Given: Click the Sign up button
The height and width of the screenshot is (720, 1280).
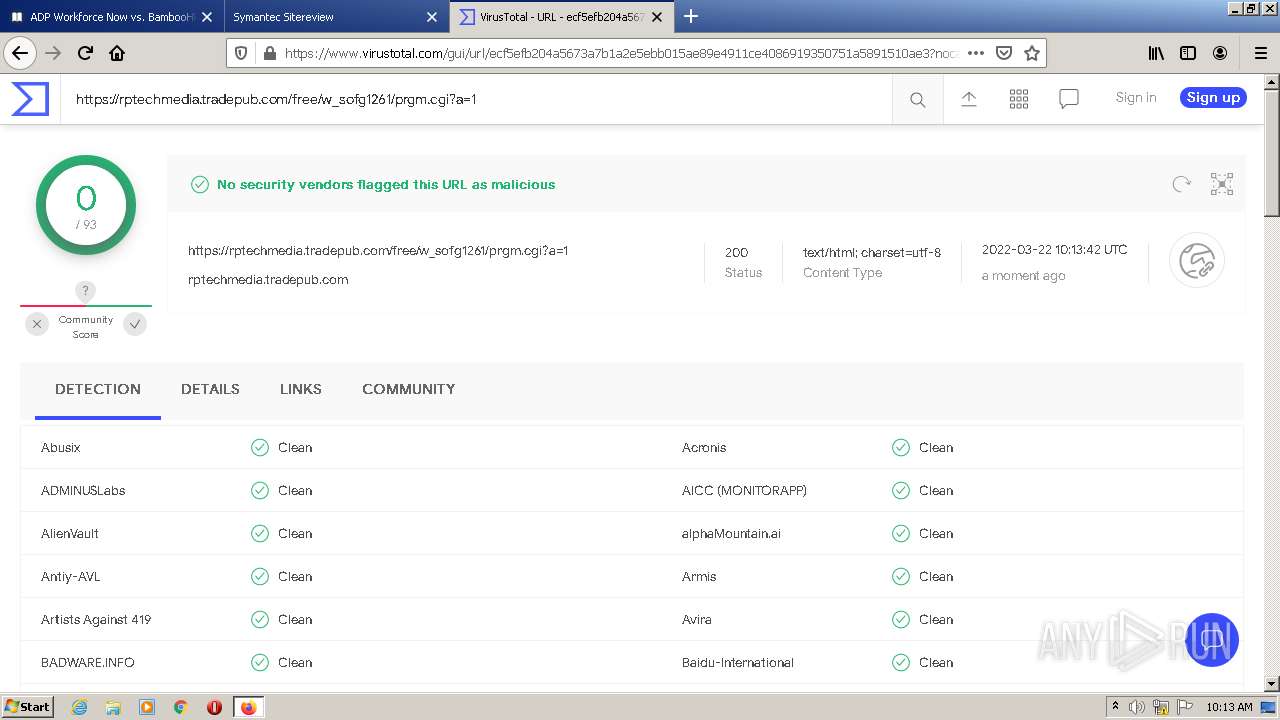Looking at the screenshot, I should (1213, 97).
